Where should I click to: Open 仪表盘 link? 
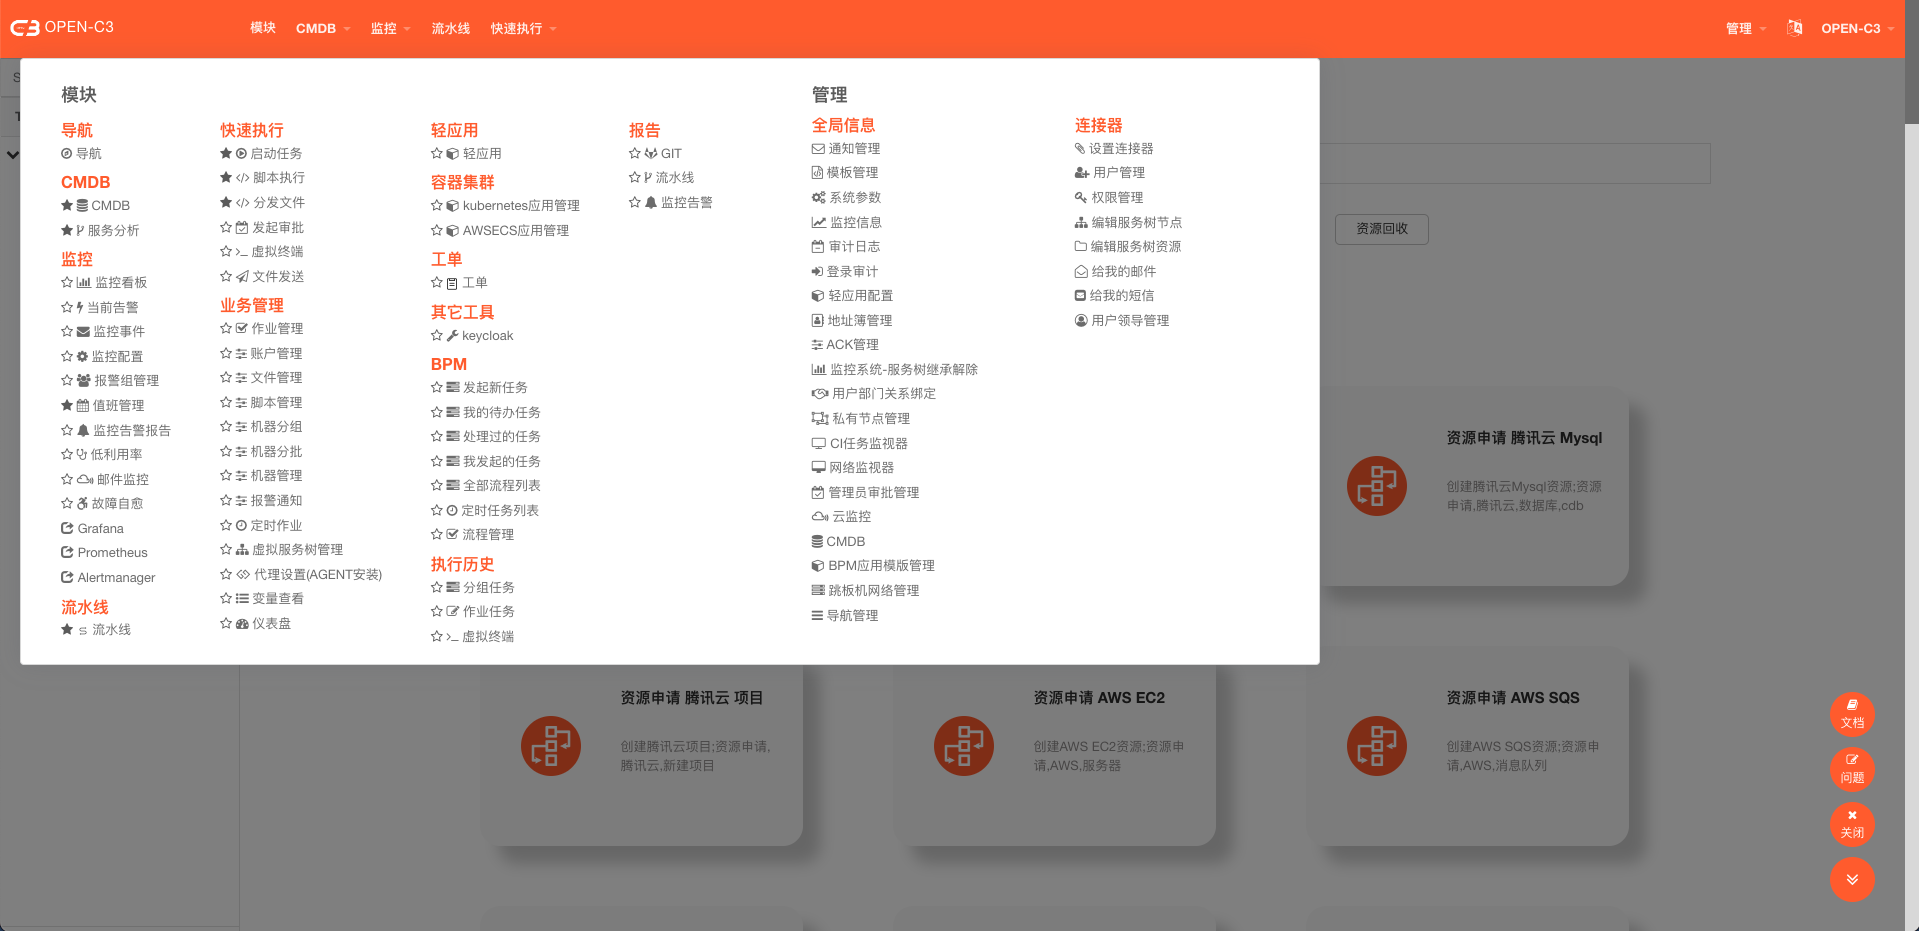click(x=271, y=623)
